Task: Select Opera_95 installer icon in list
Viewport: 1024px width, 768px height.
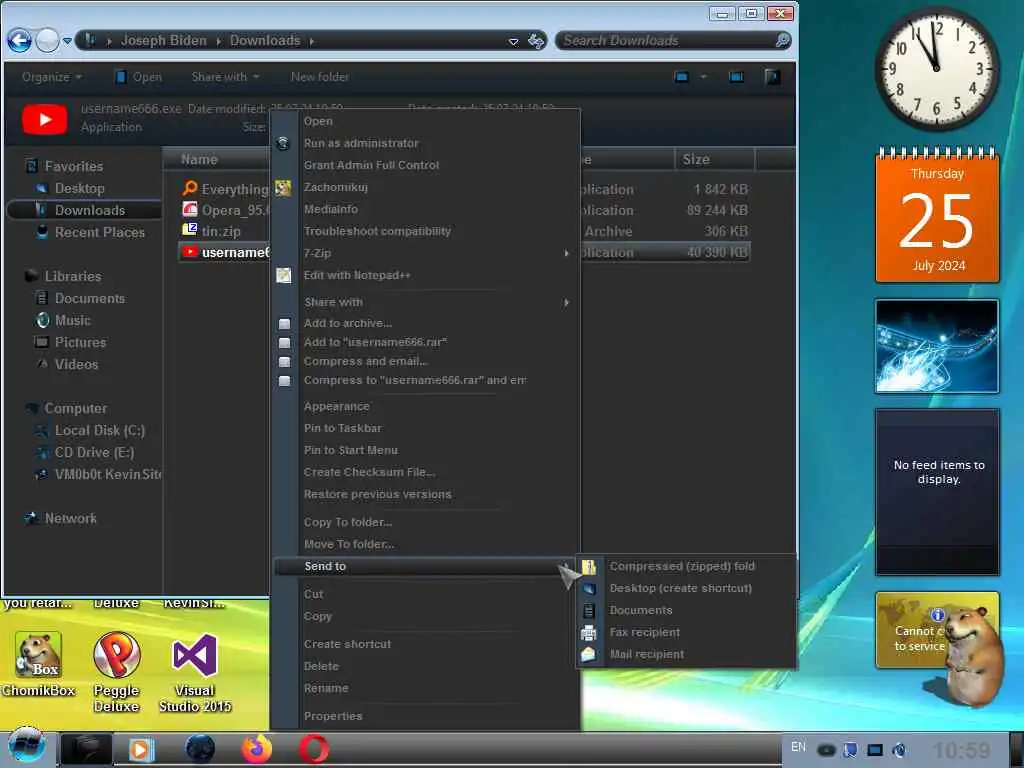Action: click(190, 210)
